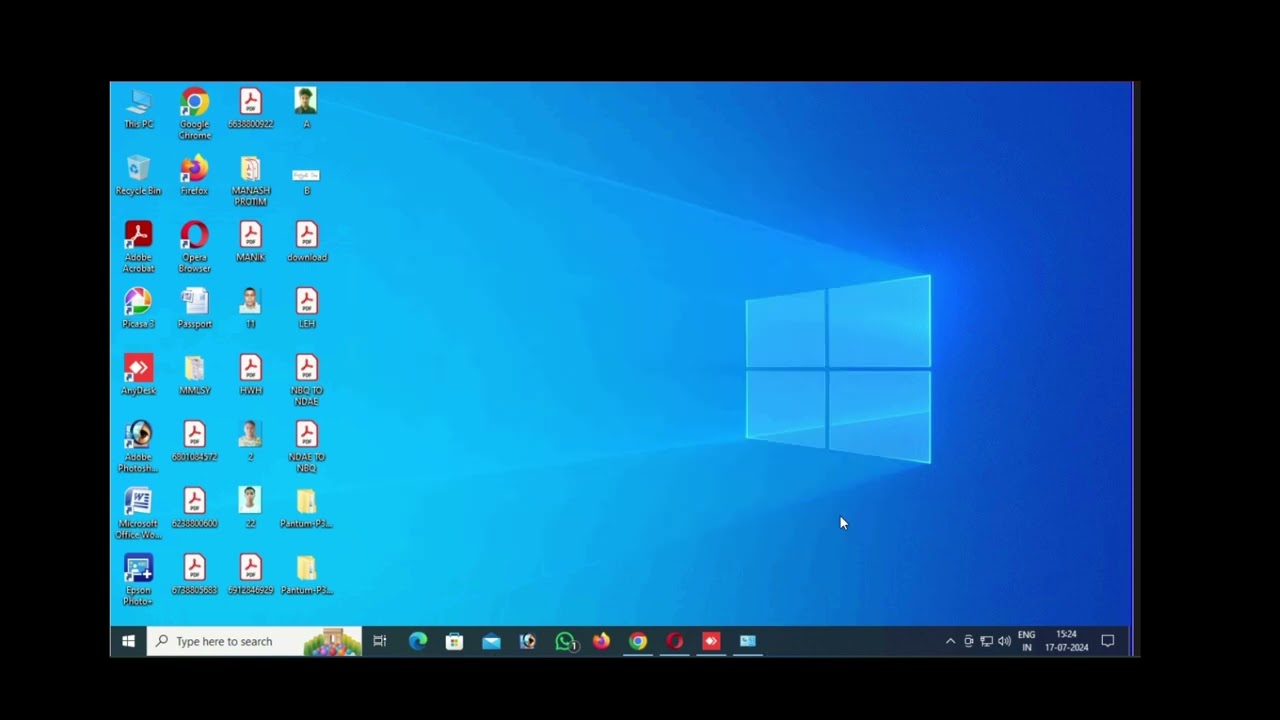Show hidden system tray icons
The image size is (1280, 720).
click(950, 641)
